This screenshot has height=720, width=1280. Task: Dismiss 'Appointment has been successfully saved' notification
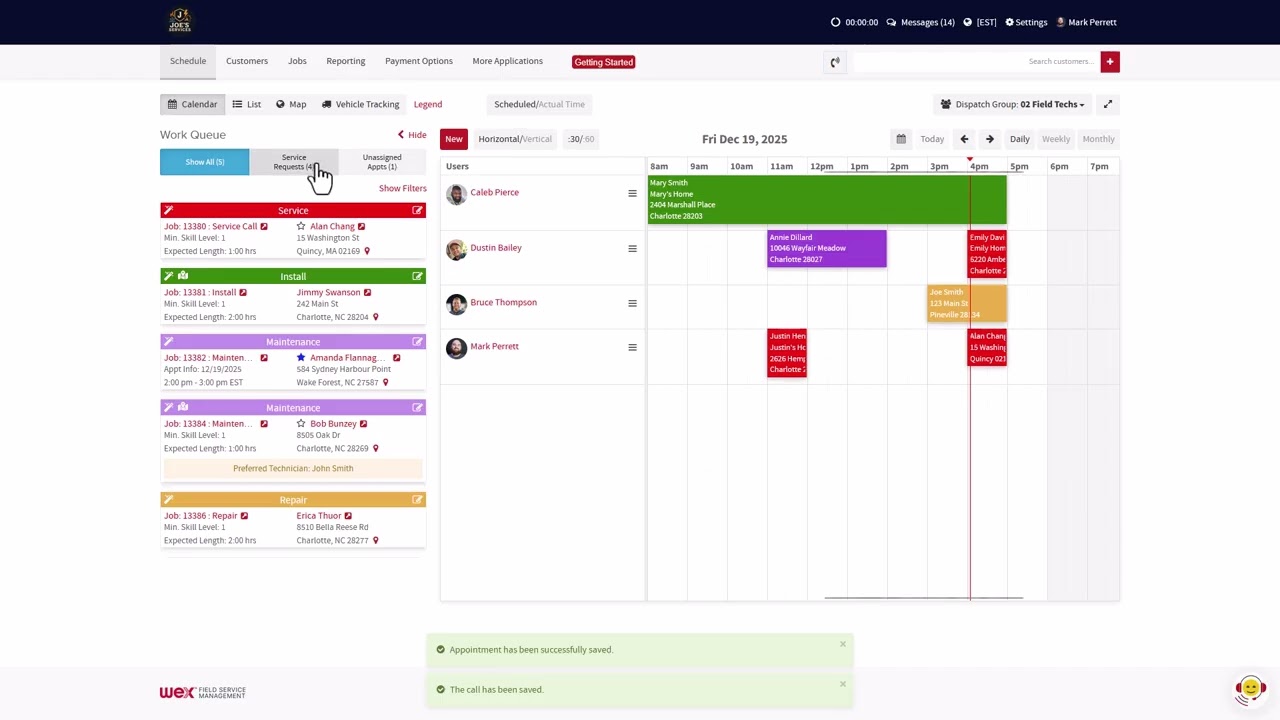pyautogui.click(x=843, y=644)
